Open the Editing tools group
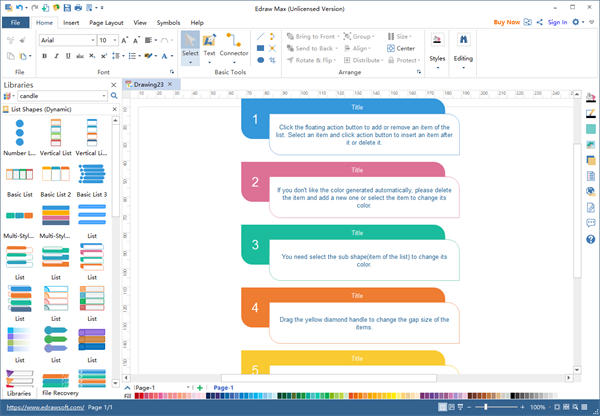Viewport: 600px width, 416px height. coord(463,46)
